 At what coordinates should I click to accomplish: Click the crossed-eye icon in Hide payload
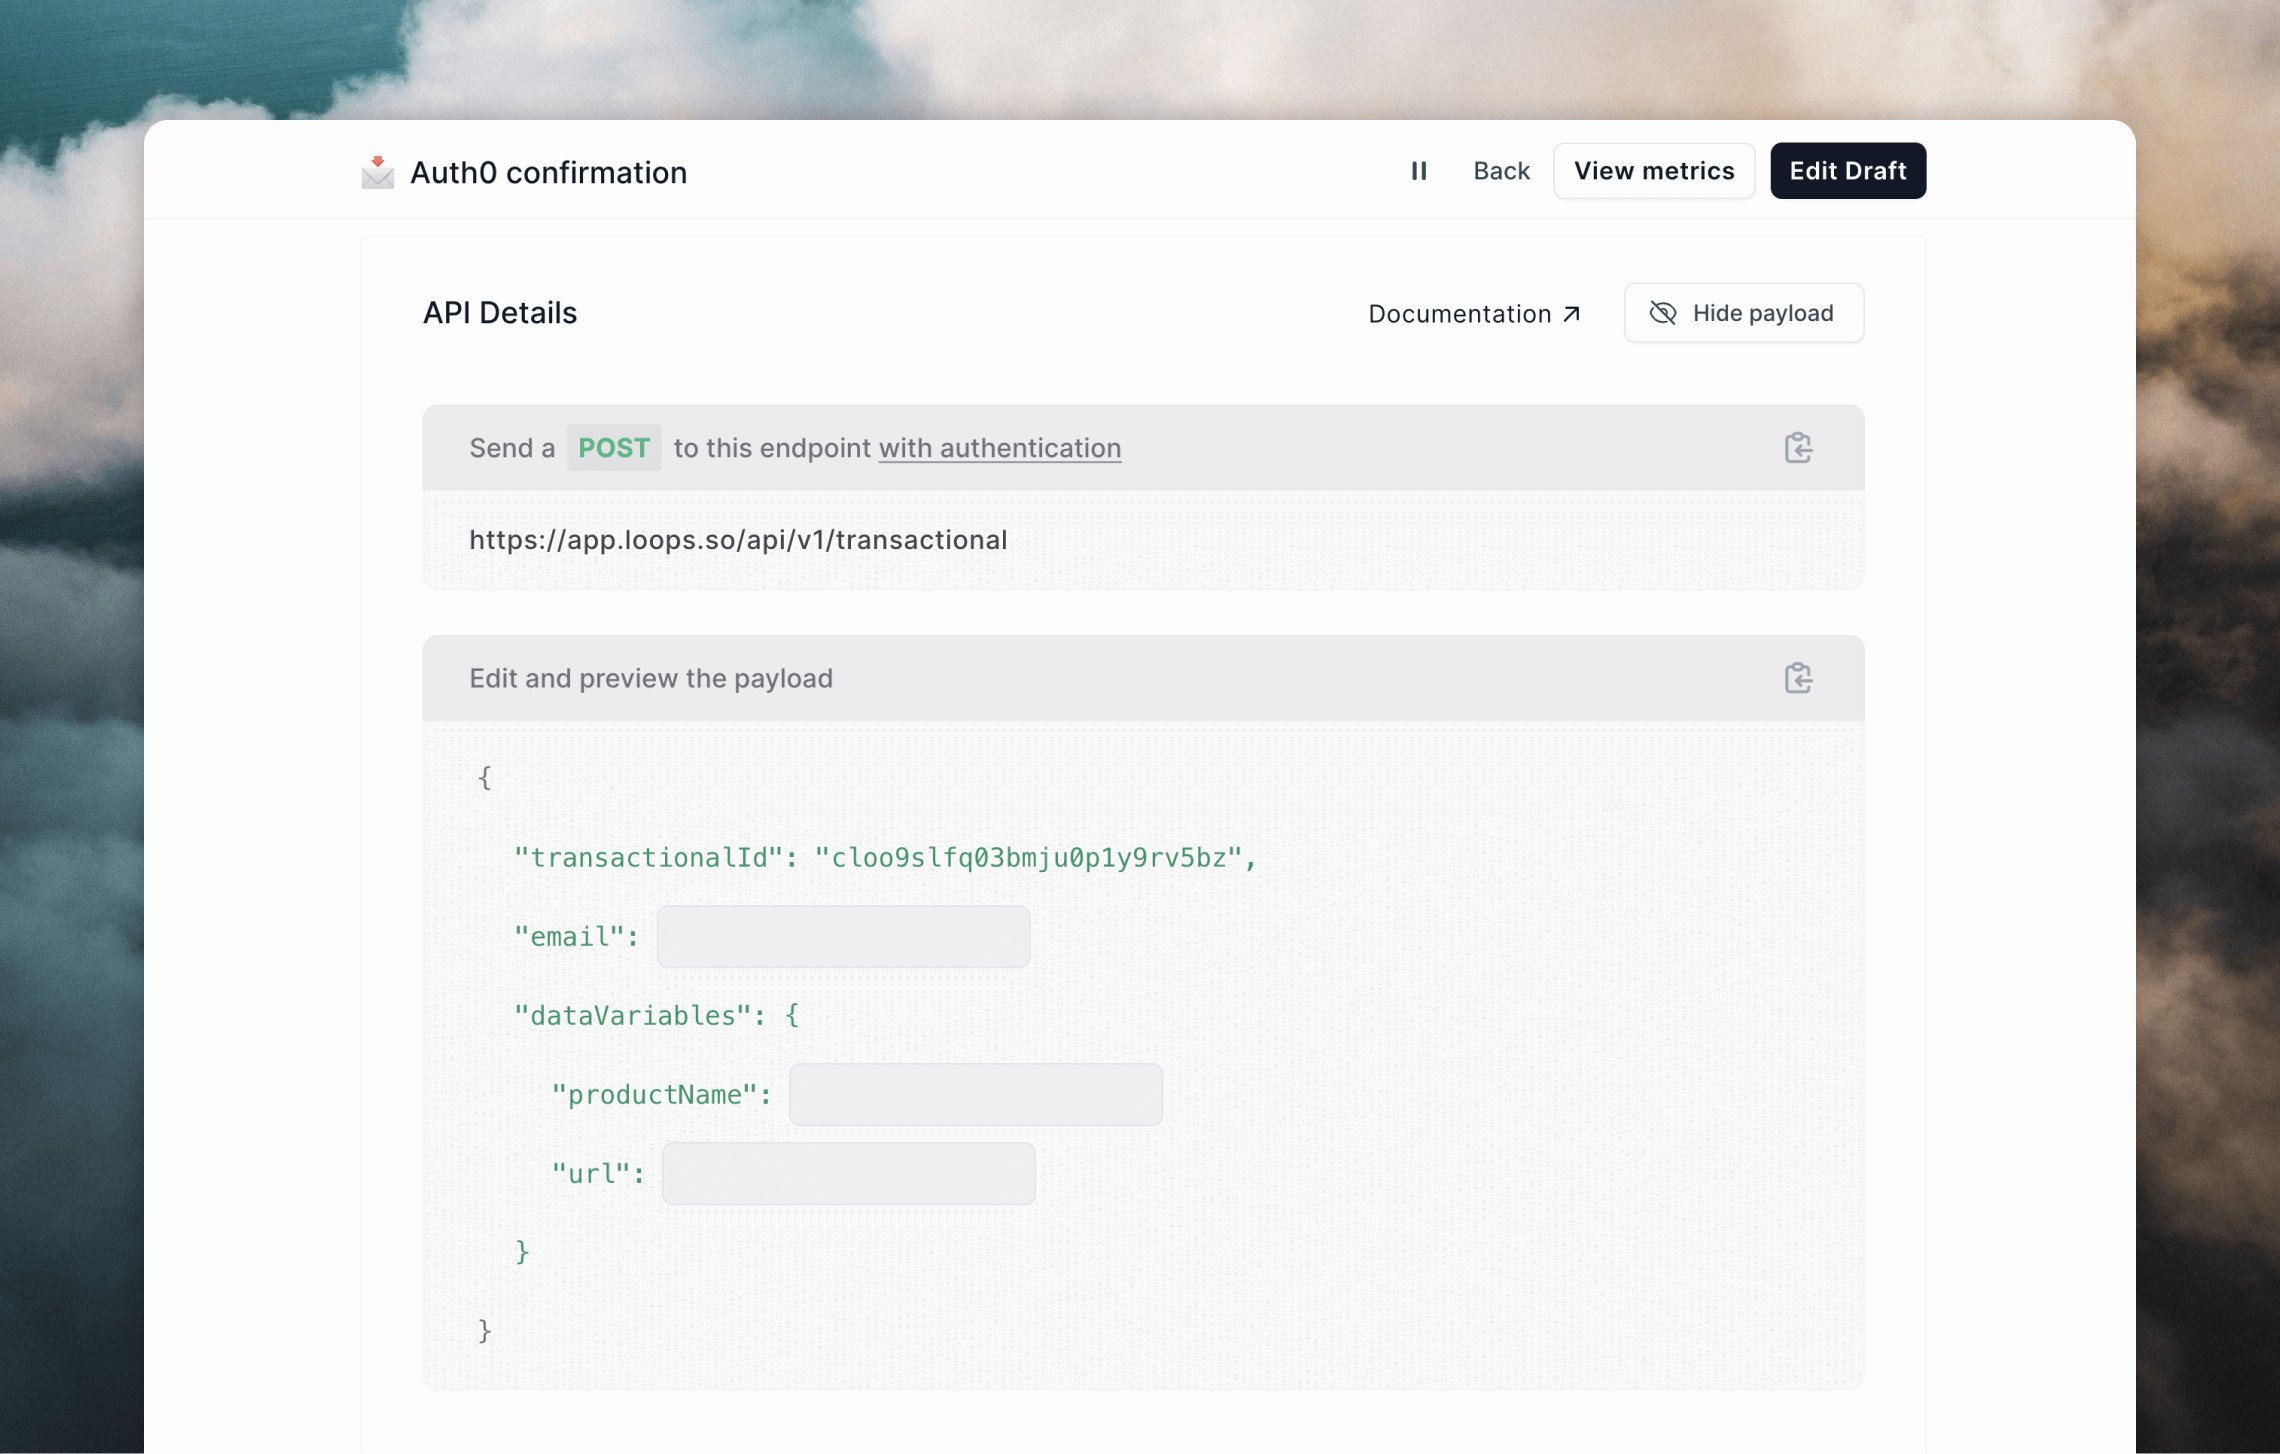click(1663, 313)
